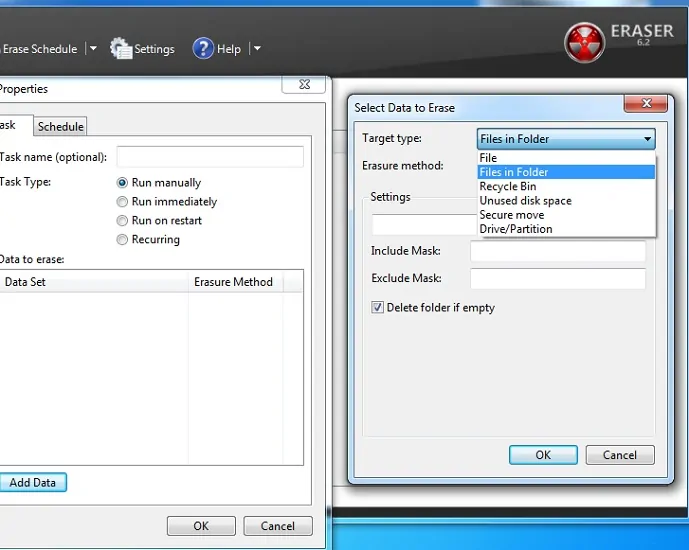Switch to the Schedule tab
This screenshot has width=689, height=550.
point(61,127)
